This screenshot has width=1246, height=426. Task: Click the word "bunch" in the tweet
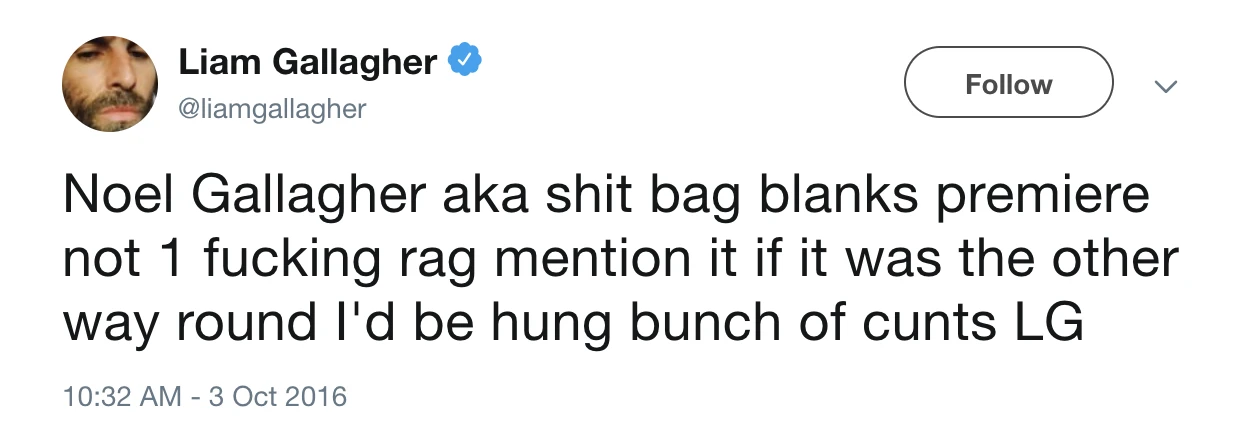[685, 325]
